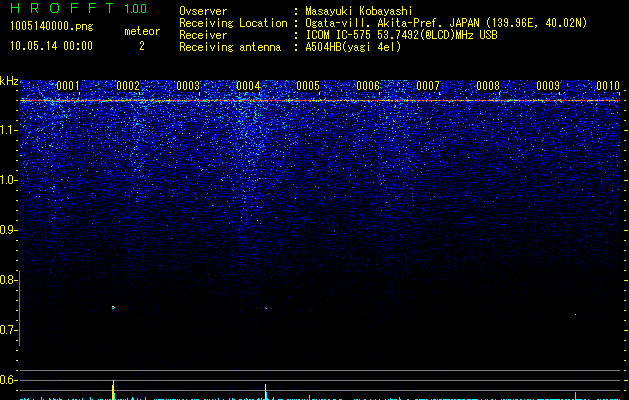Screen dimensions: 629x400
Task: Click time marker 0005
Action: point(308,86)
